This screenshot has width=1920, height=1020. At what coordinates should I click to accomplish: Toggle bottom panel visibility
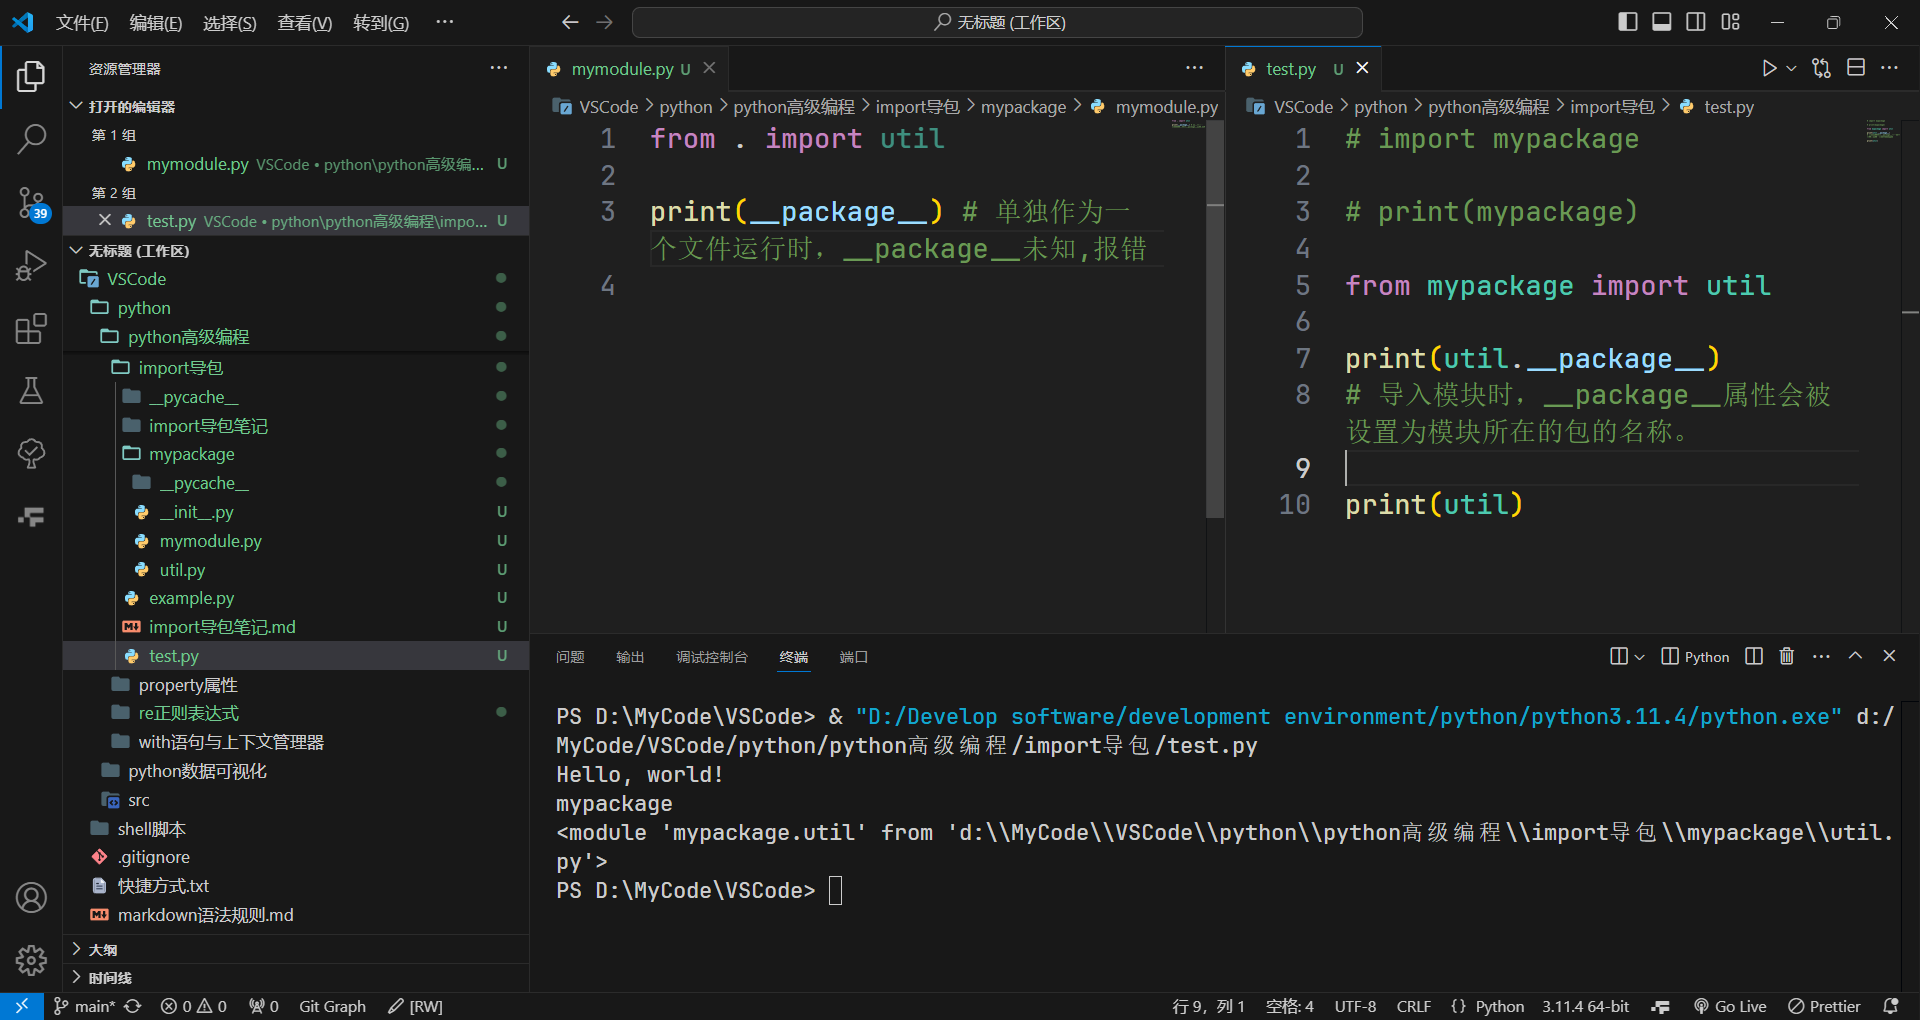click(1661, 22)
